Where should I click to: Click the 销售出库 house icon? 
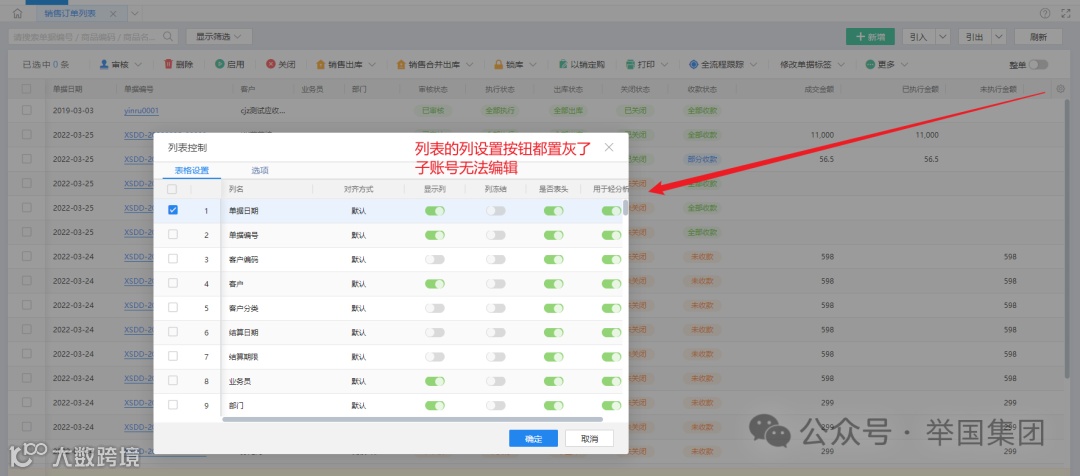click(320, 64)
